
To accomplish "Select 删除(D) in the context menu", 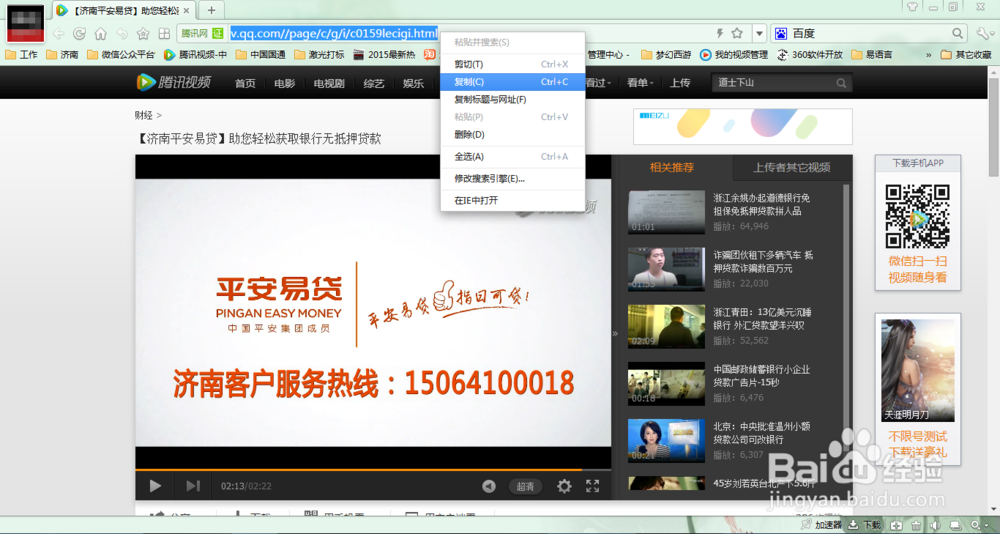I will 512,135.
